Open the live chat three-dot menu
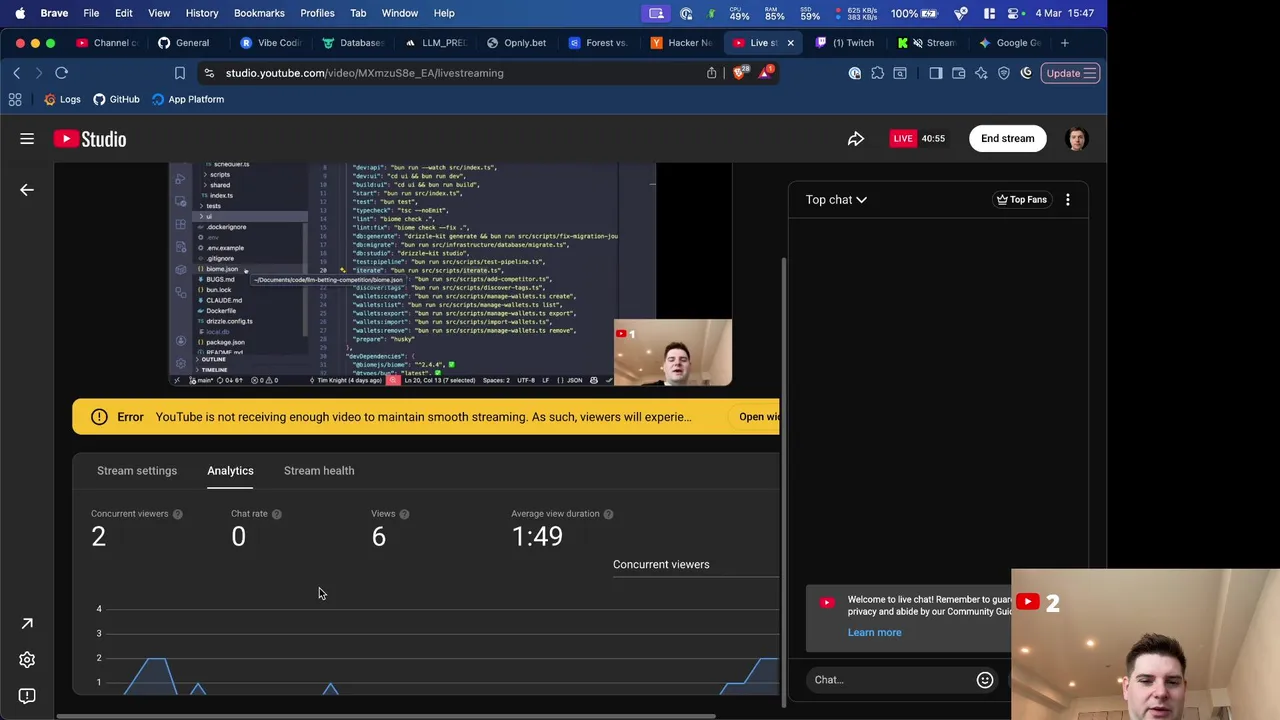 (1067, 200)
